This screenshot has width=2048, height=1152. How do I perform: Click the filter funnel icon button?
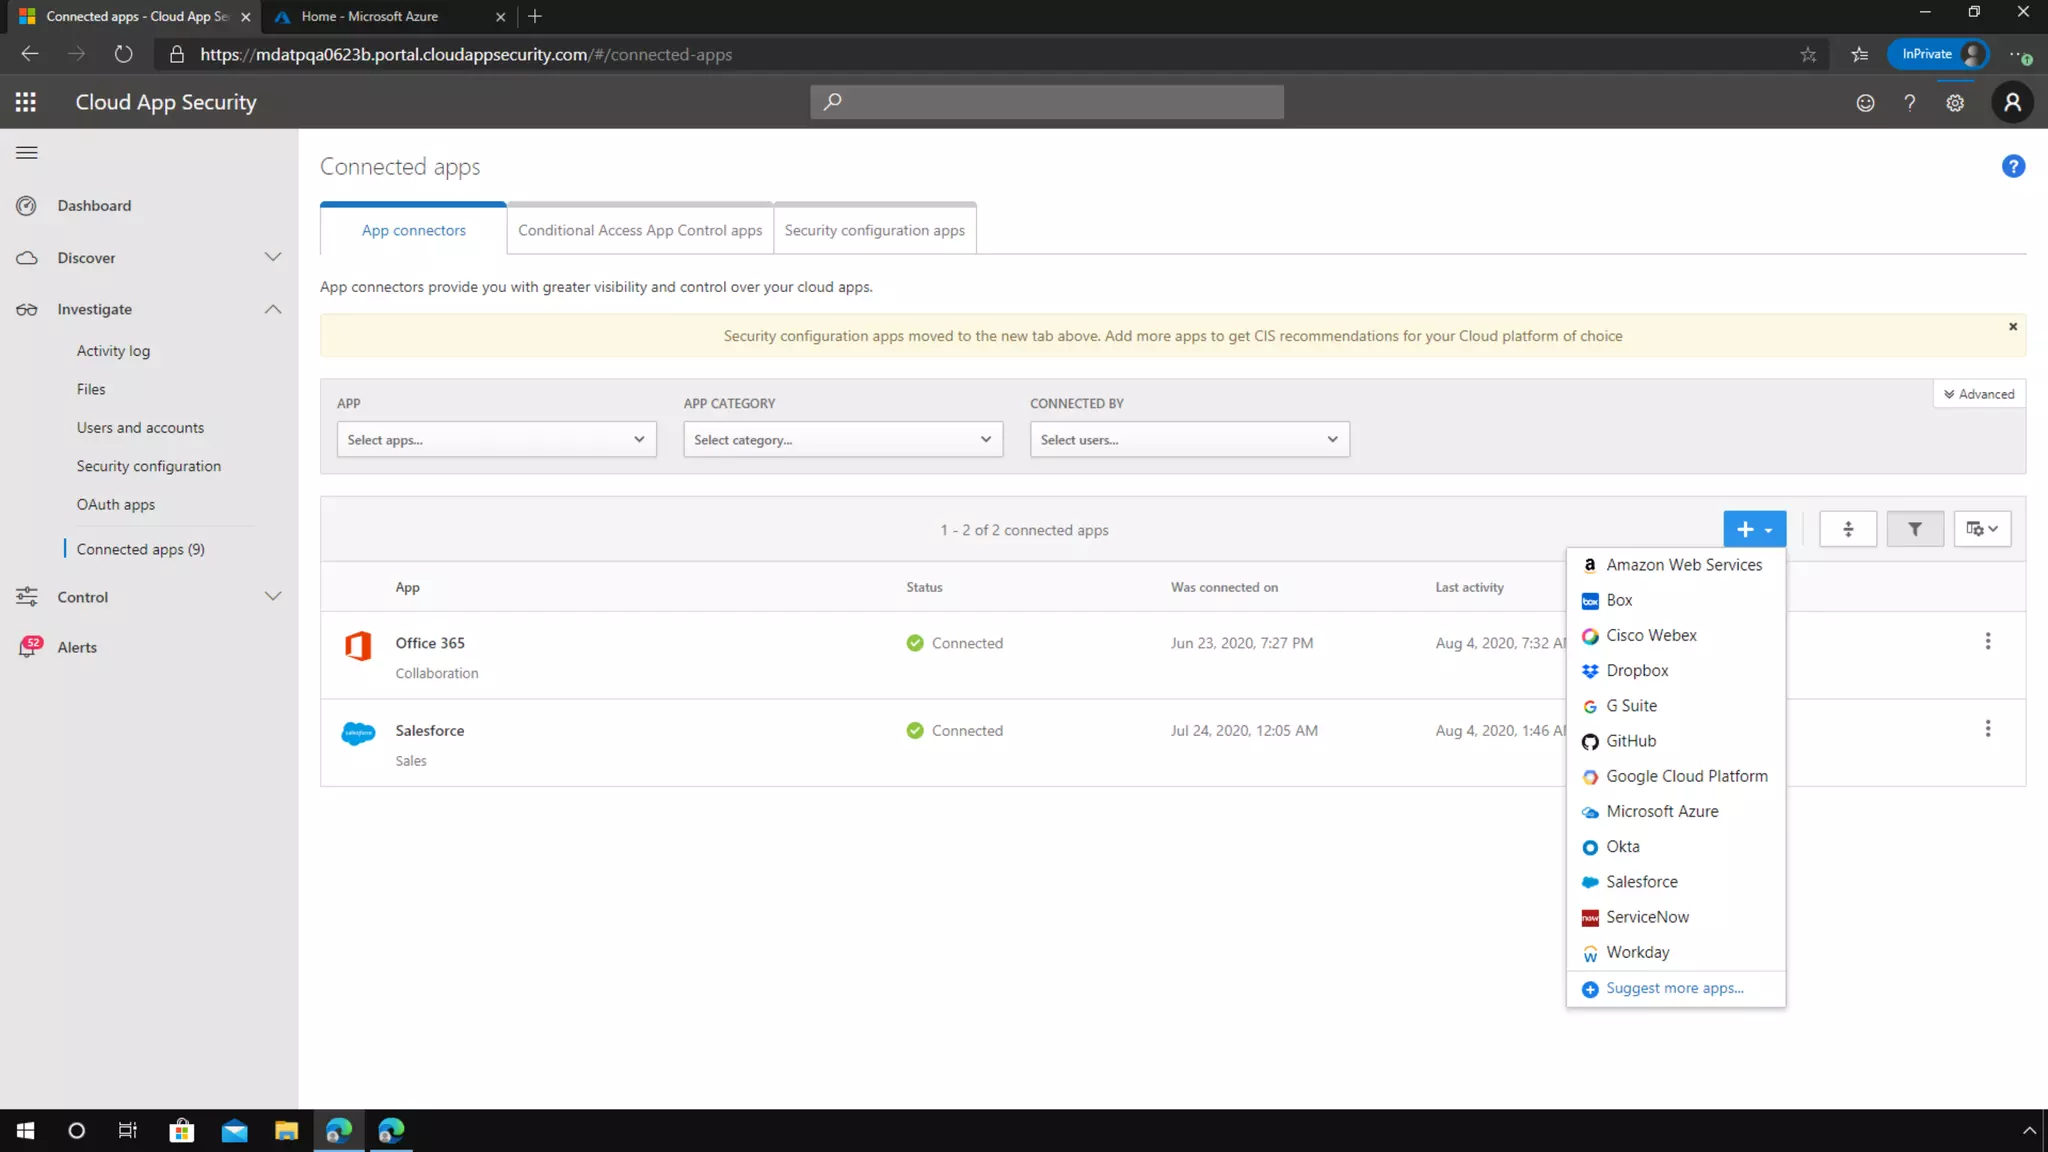pos(1914,529)
